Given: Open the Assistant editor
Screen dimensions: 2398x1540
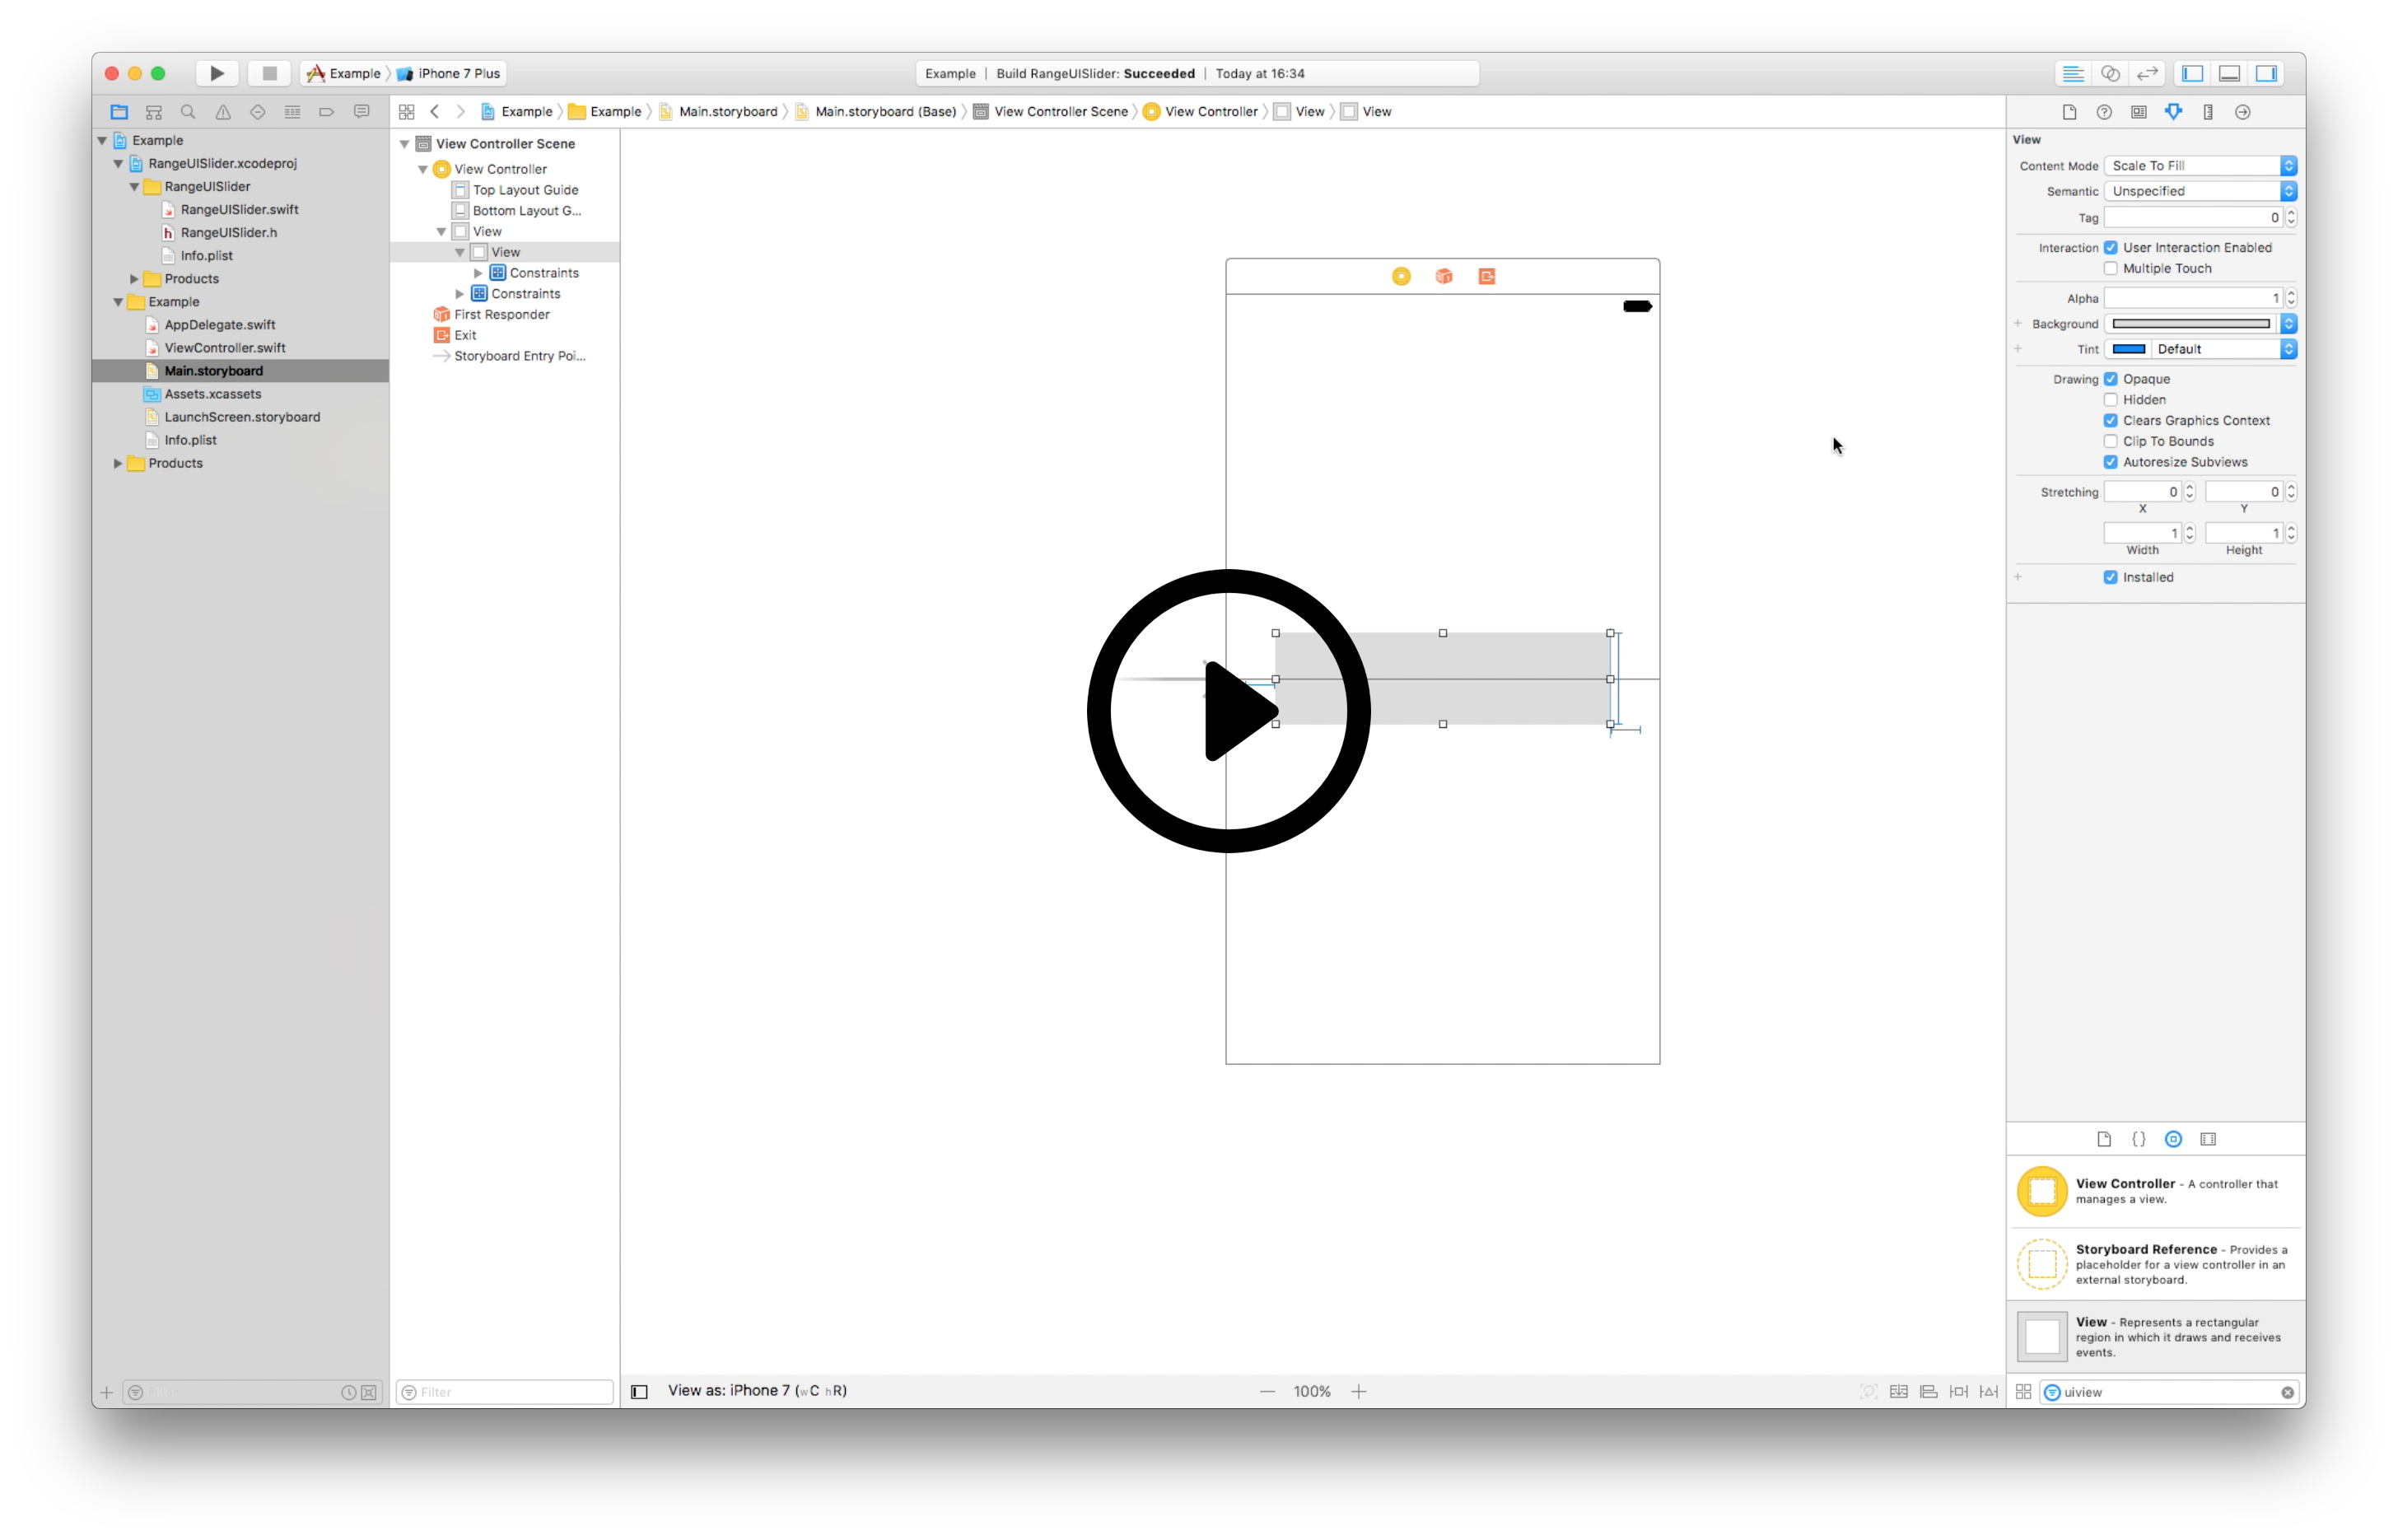Looking at the screenshot, I should 2110,73.
